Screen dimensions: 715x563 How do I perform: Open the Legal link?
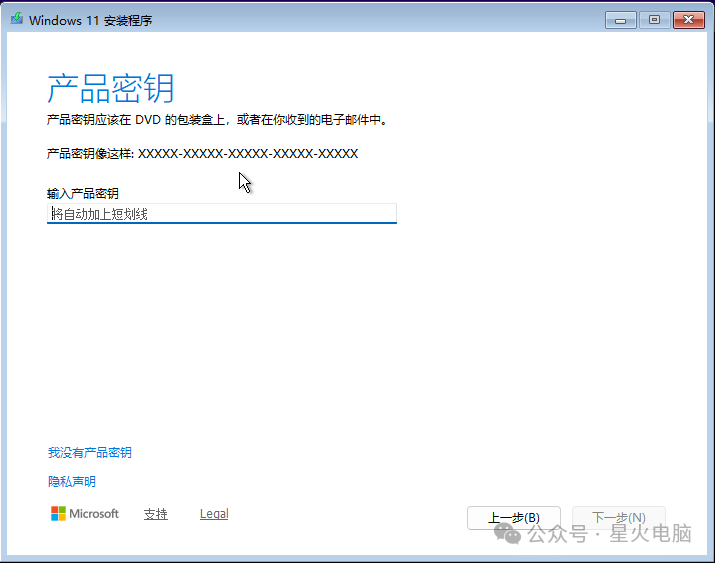pos(214,514)
